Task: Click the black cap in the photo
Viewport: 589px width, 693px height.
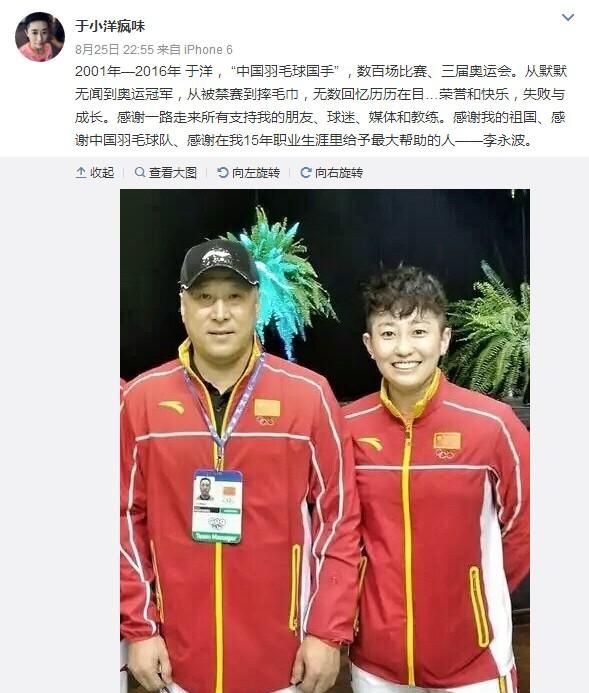Action: tap(219, 264)
